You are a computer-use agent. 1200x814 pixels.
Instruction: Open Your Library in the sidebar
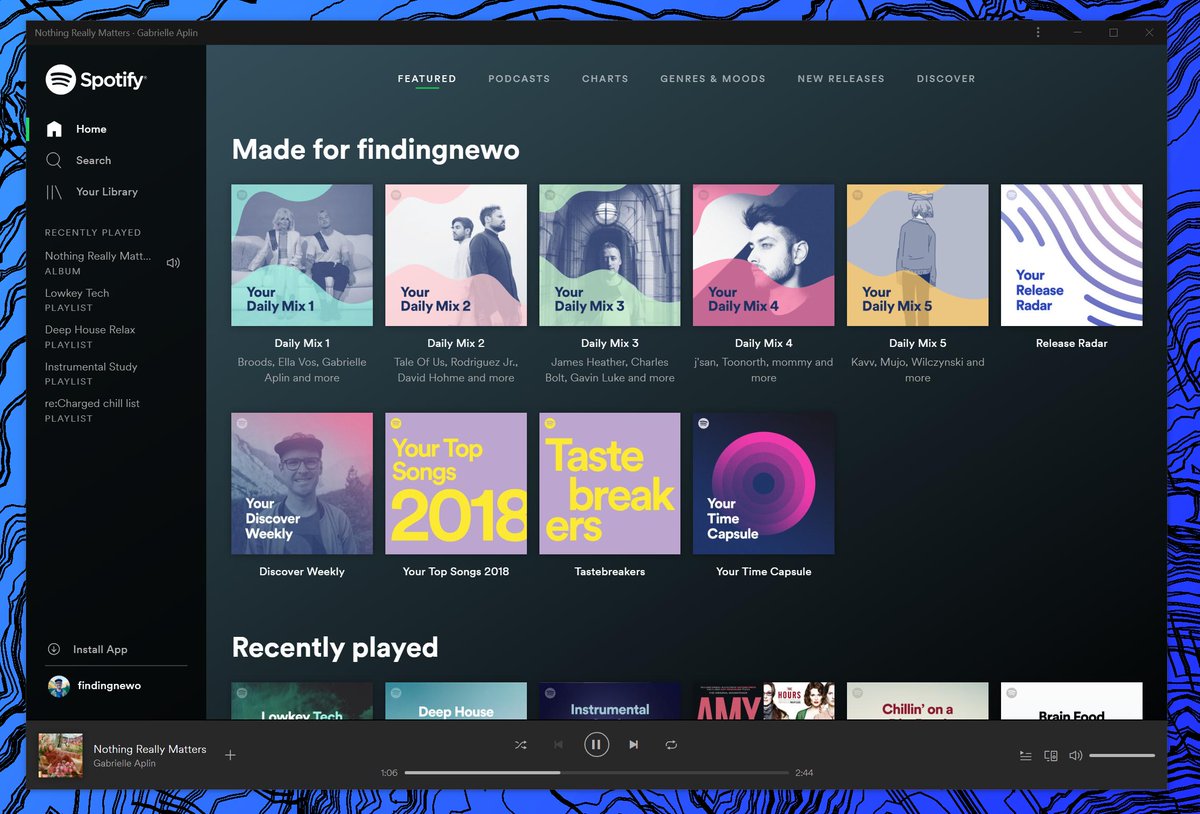(107, 192)
